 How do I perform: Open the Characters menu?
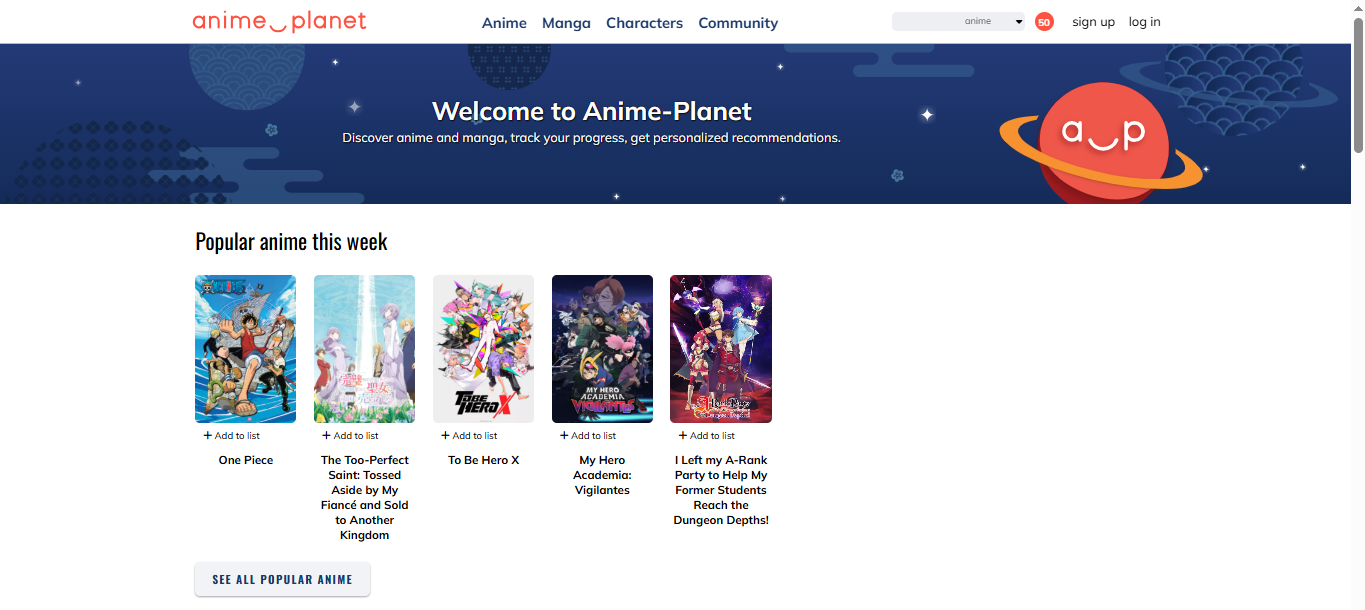644,23
